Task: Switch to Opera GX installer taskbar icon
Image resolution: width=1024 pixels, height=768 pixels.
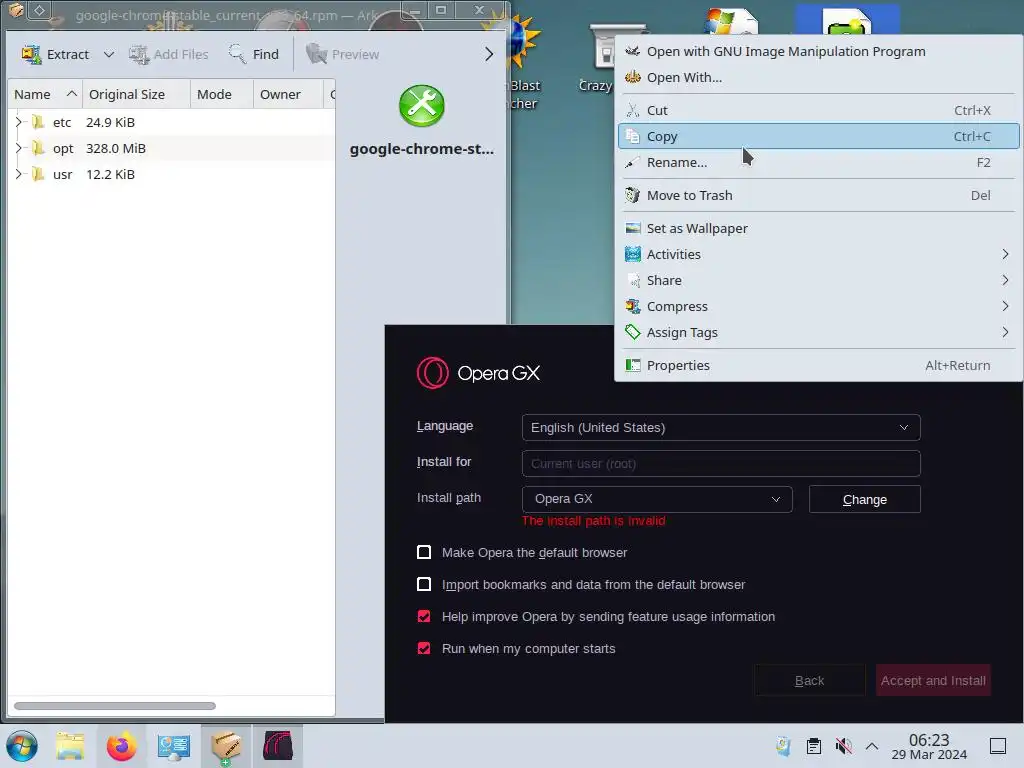Action: point(278,746)
